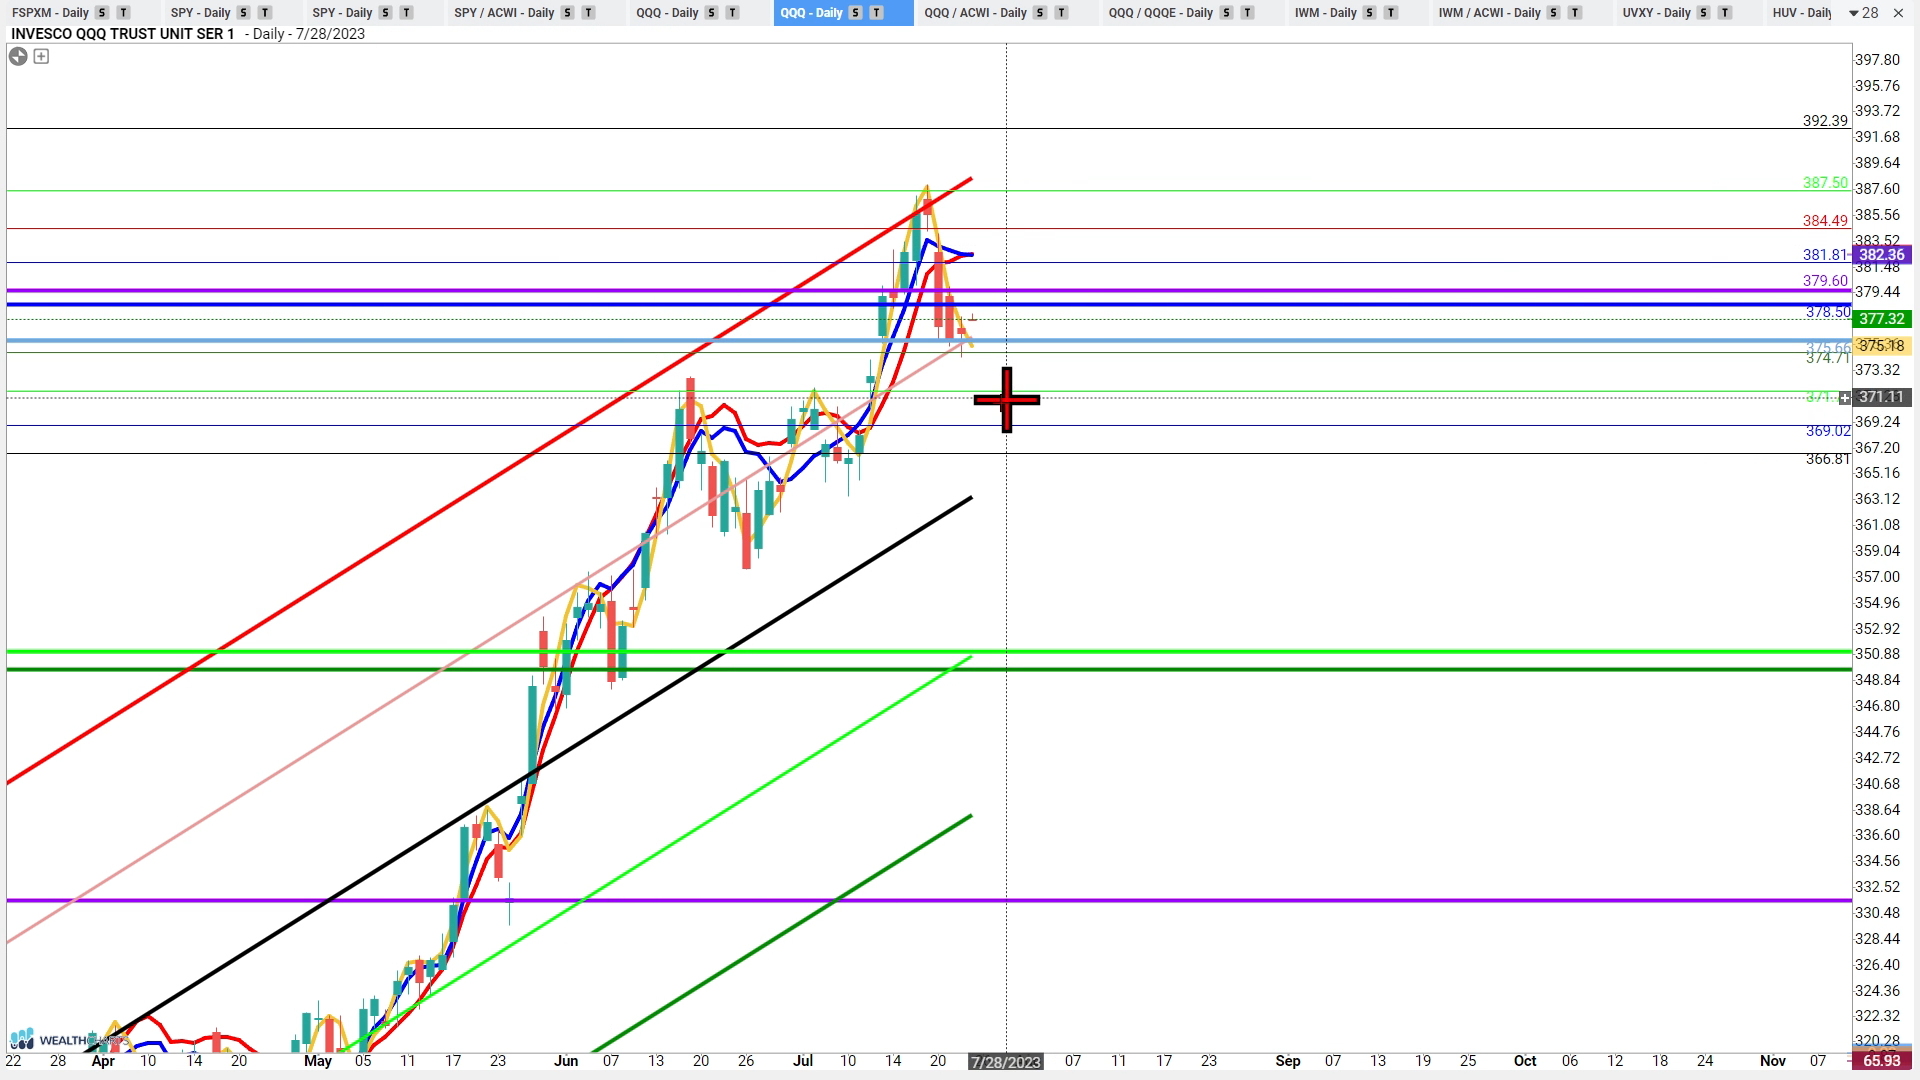Switch to the FSPXM - Daily tab
The width and height of the screenshot is (1920, 1080).
[x=50, y=13]
